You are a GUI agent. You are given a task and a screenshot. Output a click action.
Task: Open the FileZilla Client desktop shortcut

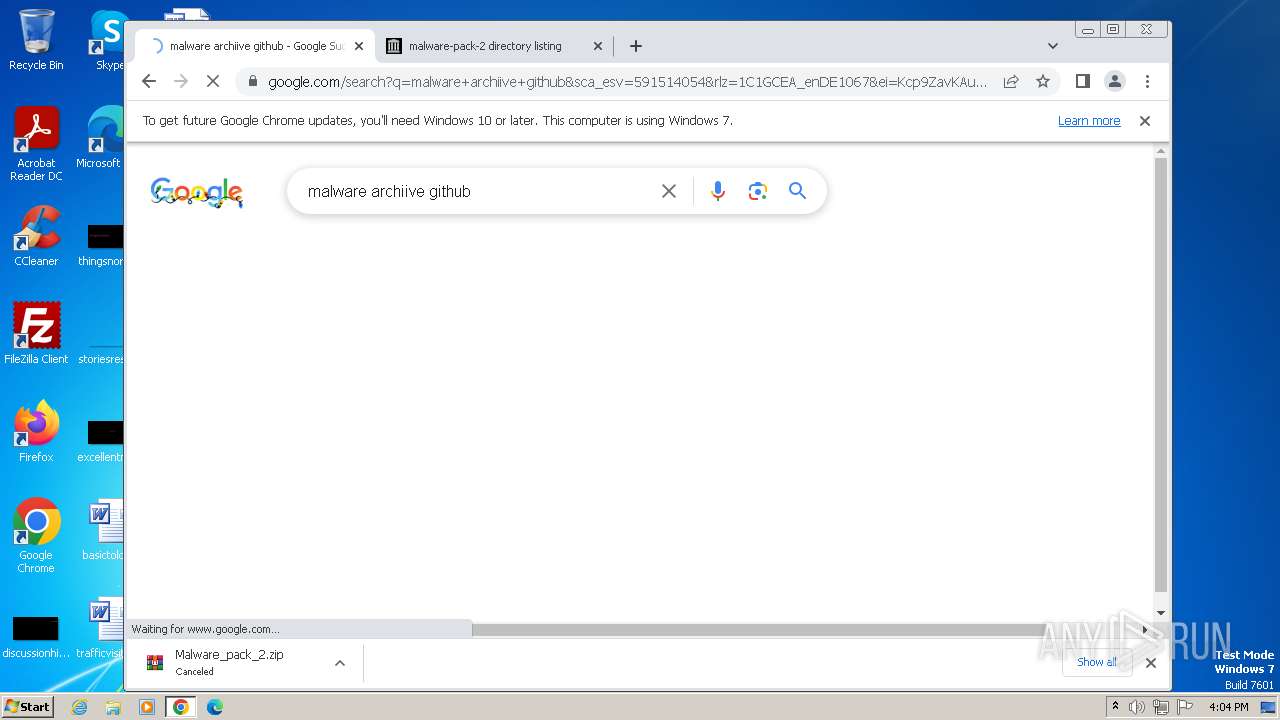tap(36, 334)
